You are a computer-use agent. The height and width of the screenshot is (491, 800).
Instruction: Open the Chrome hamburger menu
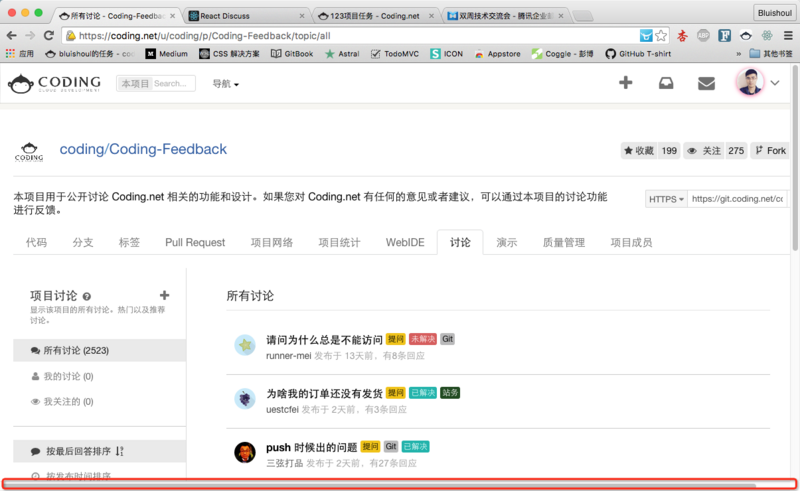(788, 36)
